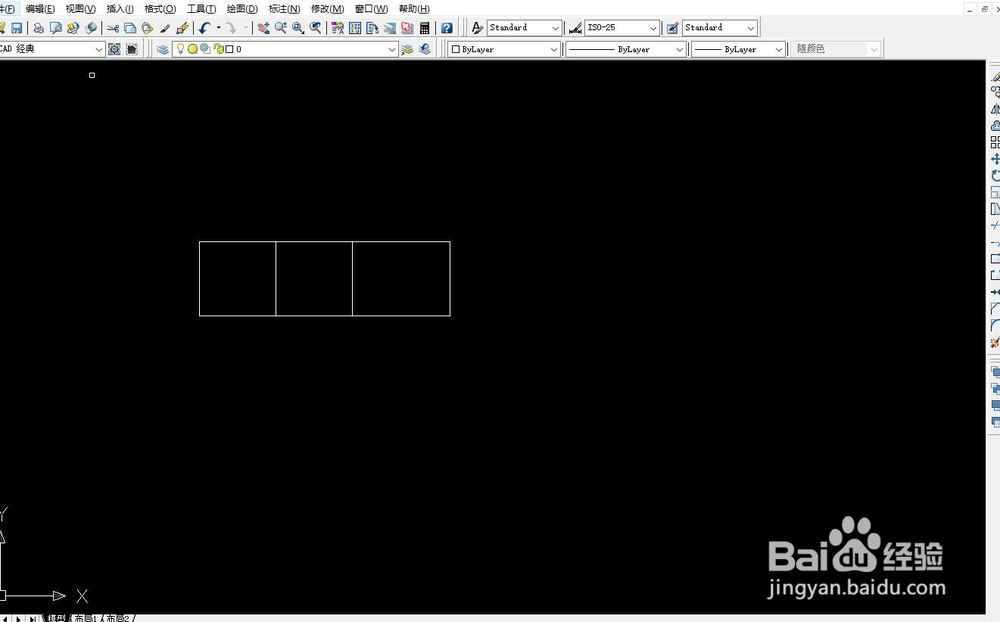Click the Undo arrow icon
The image size is (1000, 622).
coord(204,28)
